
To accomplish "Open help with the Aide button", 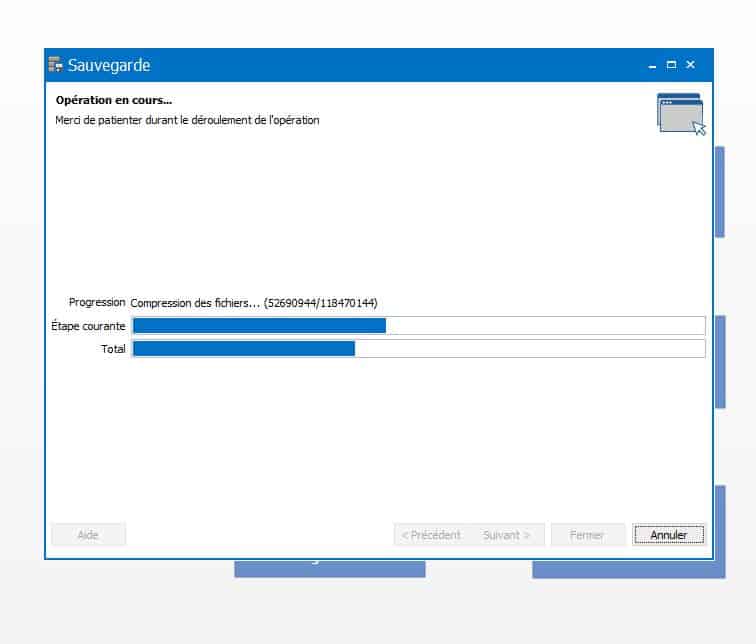I will [88, 535].
